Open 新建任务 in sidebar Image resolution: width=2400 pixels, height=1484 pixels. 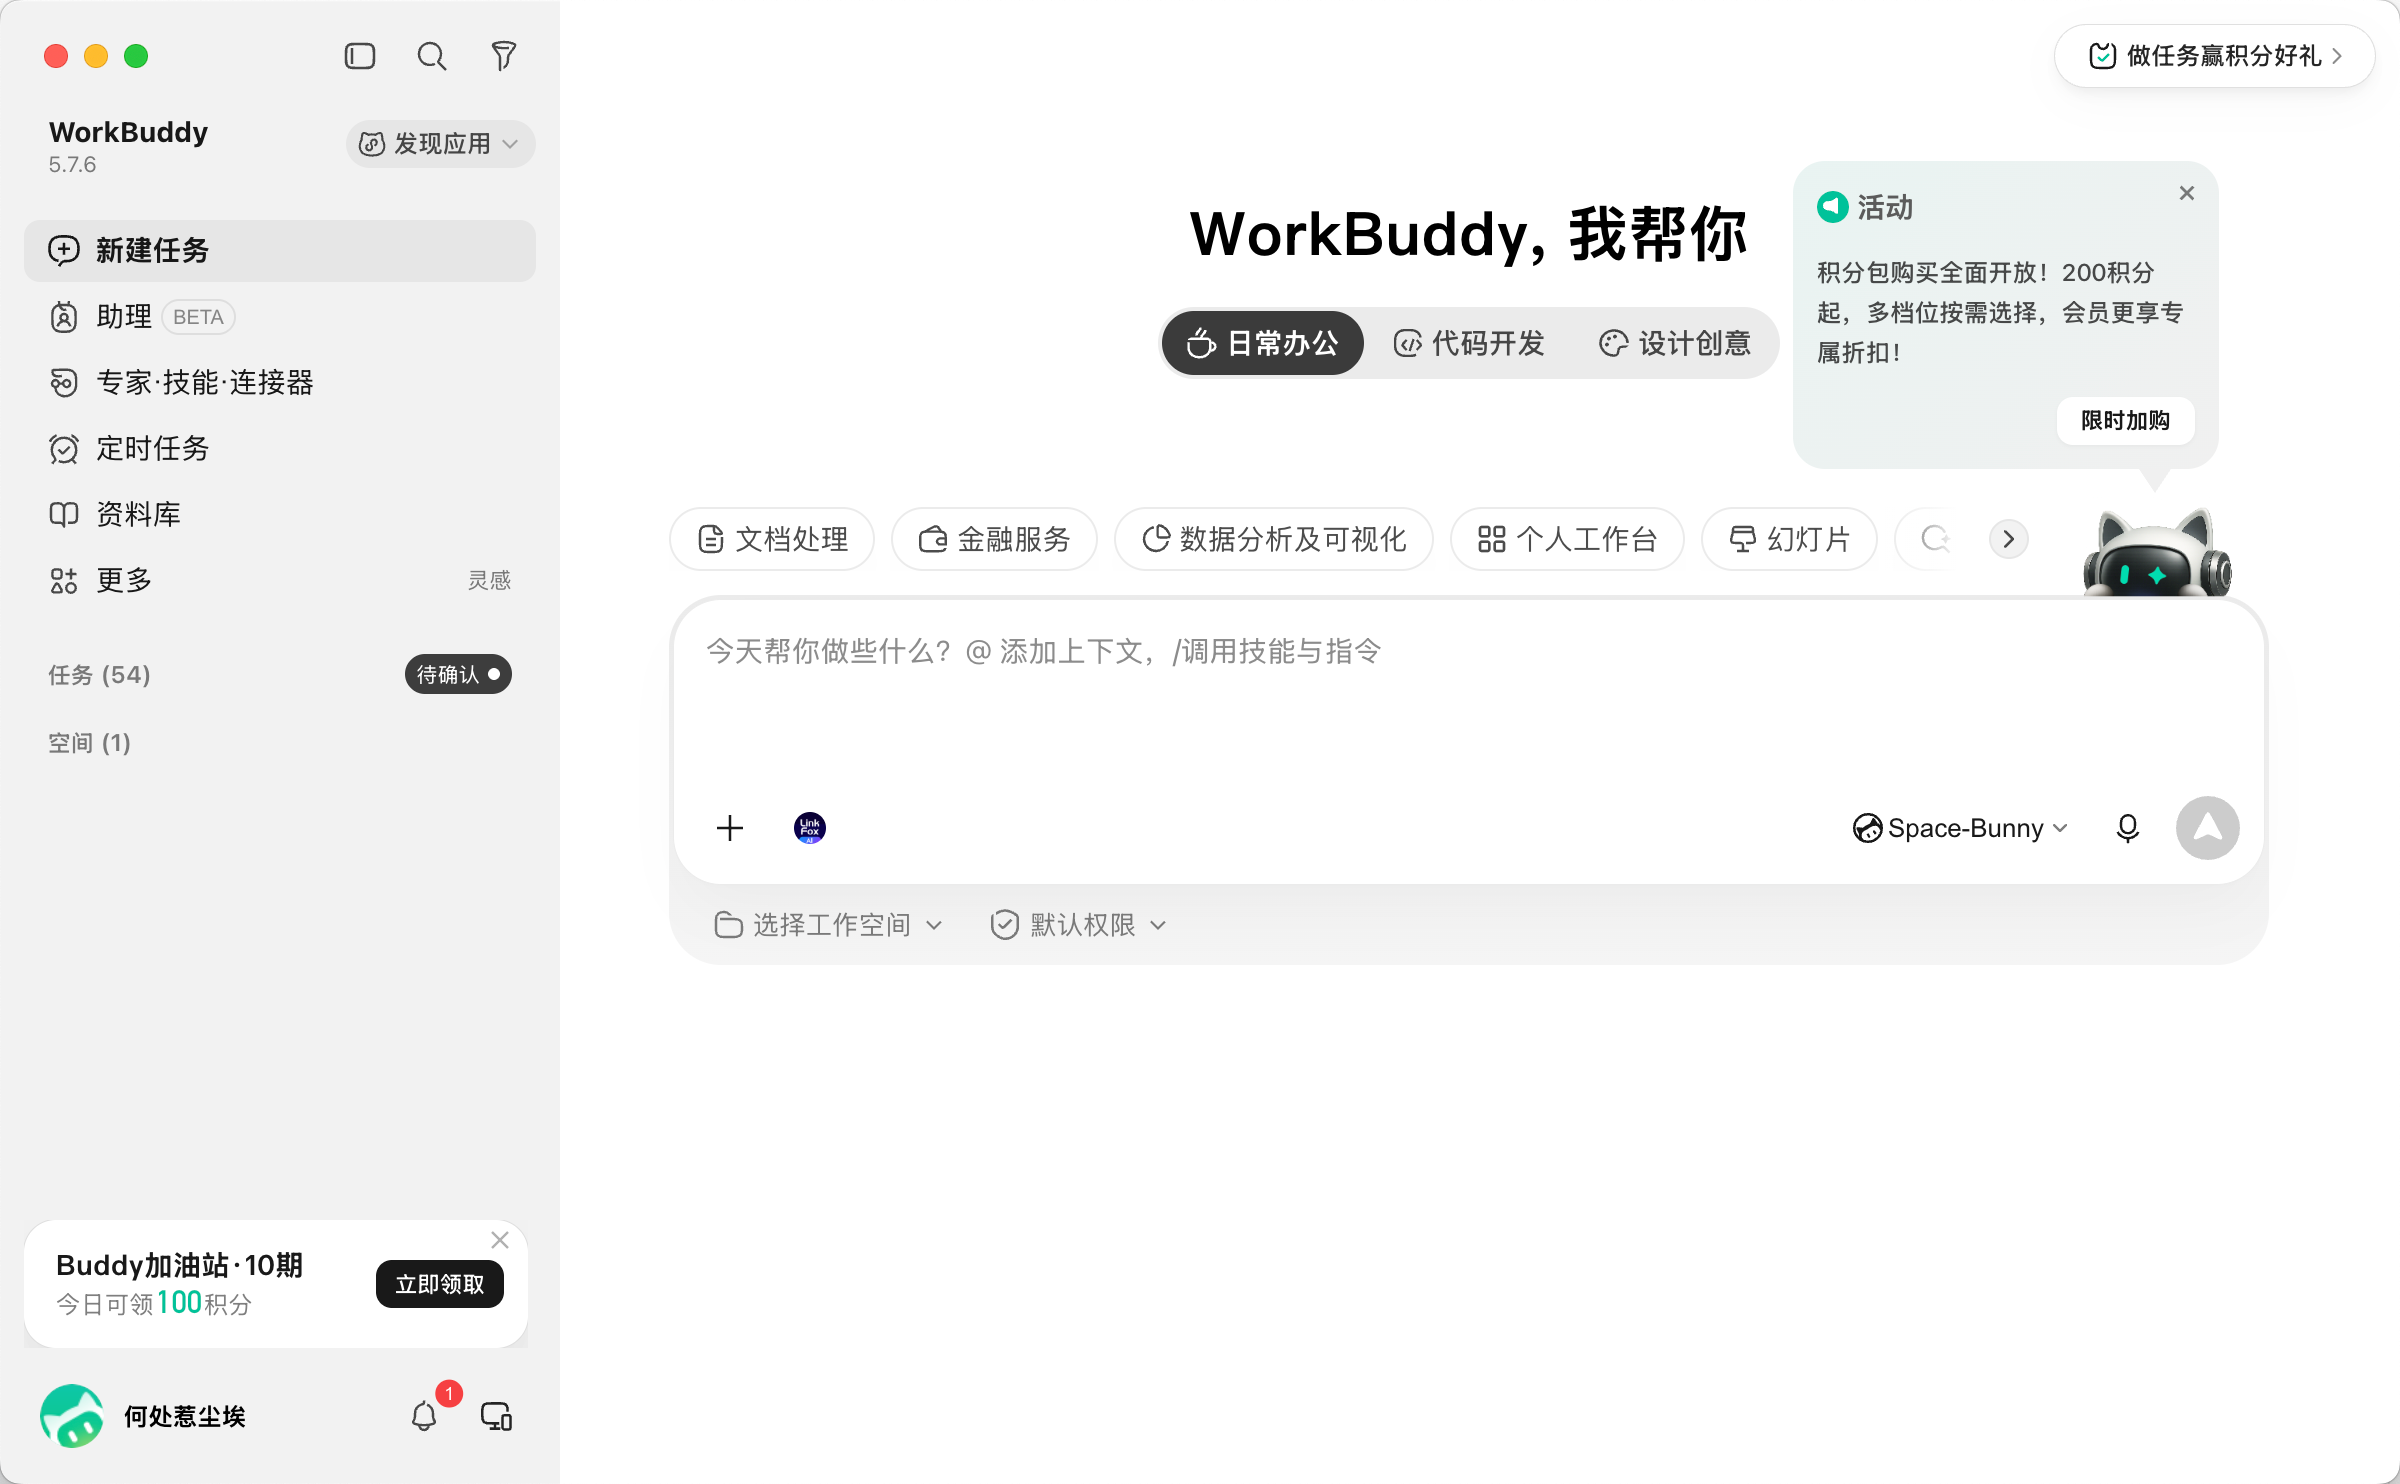(280, 250)
